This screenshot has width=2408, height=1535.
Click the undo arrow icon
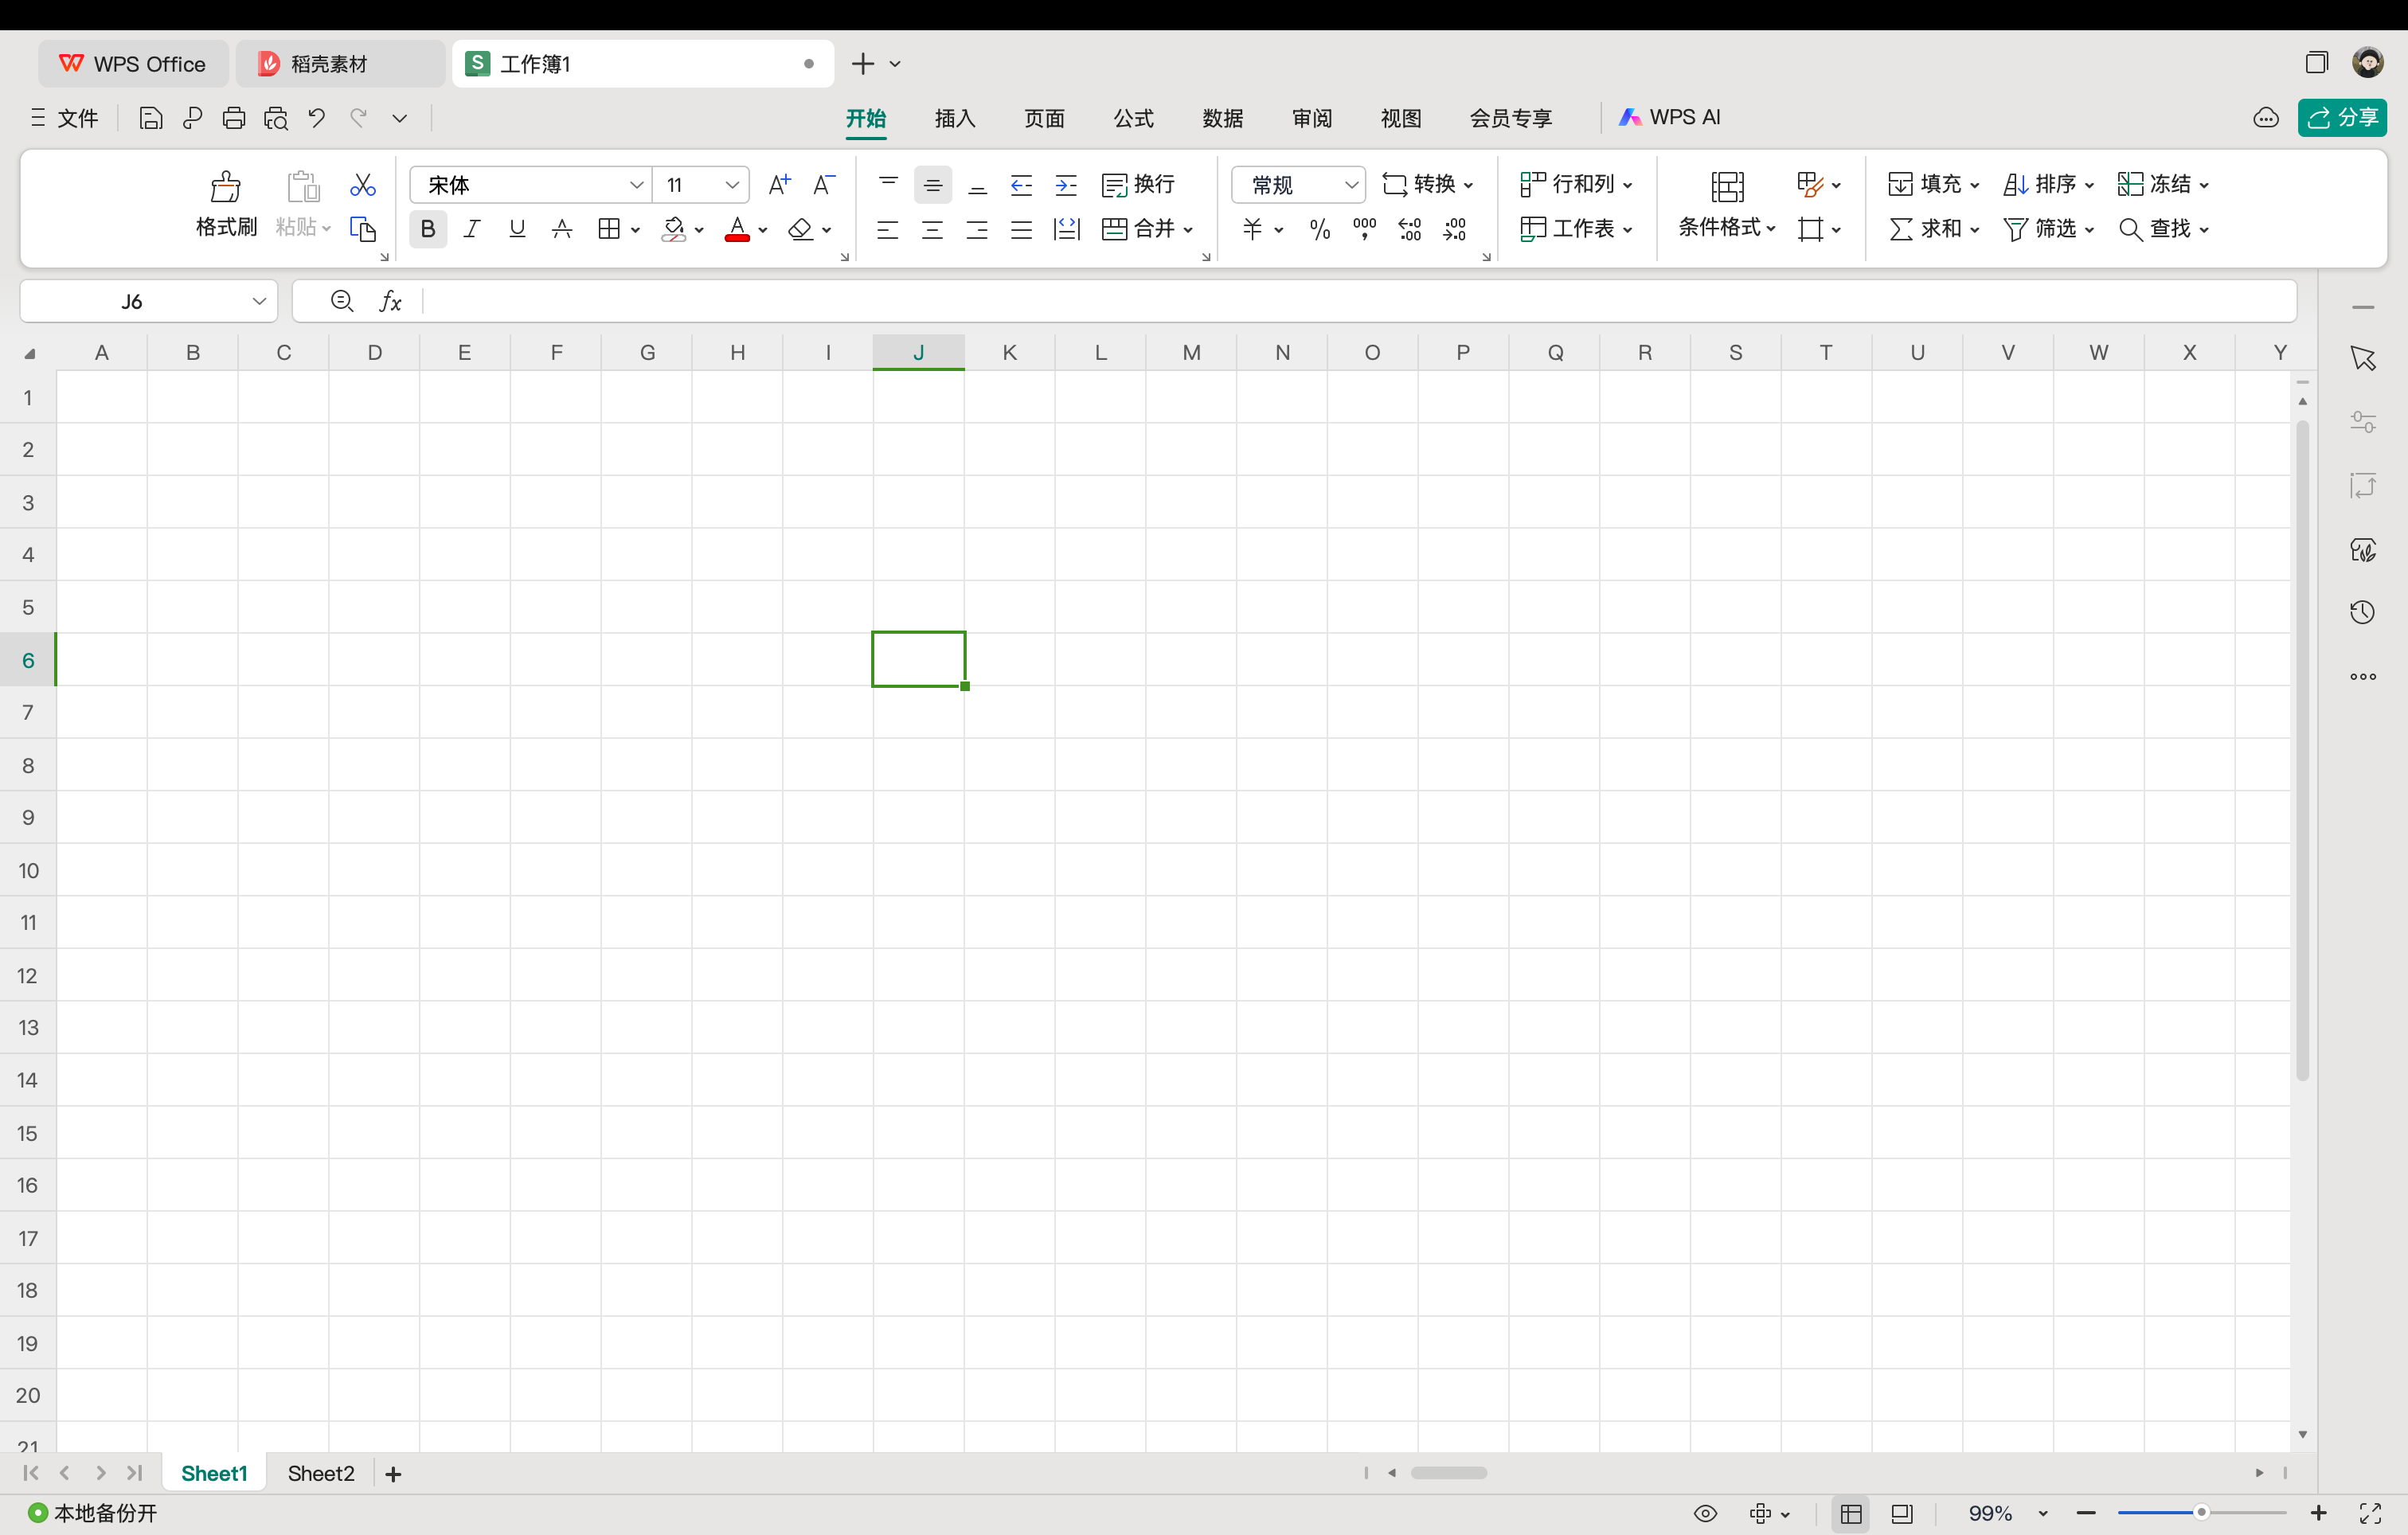[317, 118]
